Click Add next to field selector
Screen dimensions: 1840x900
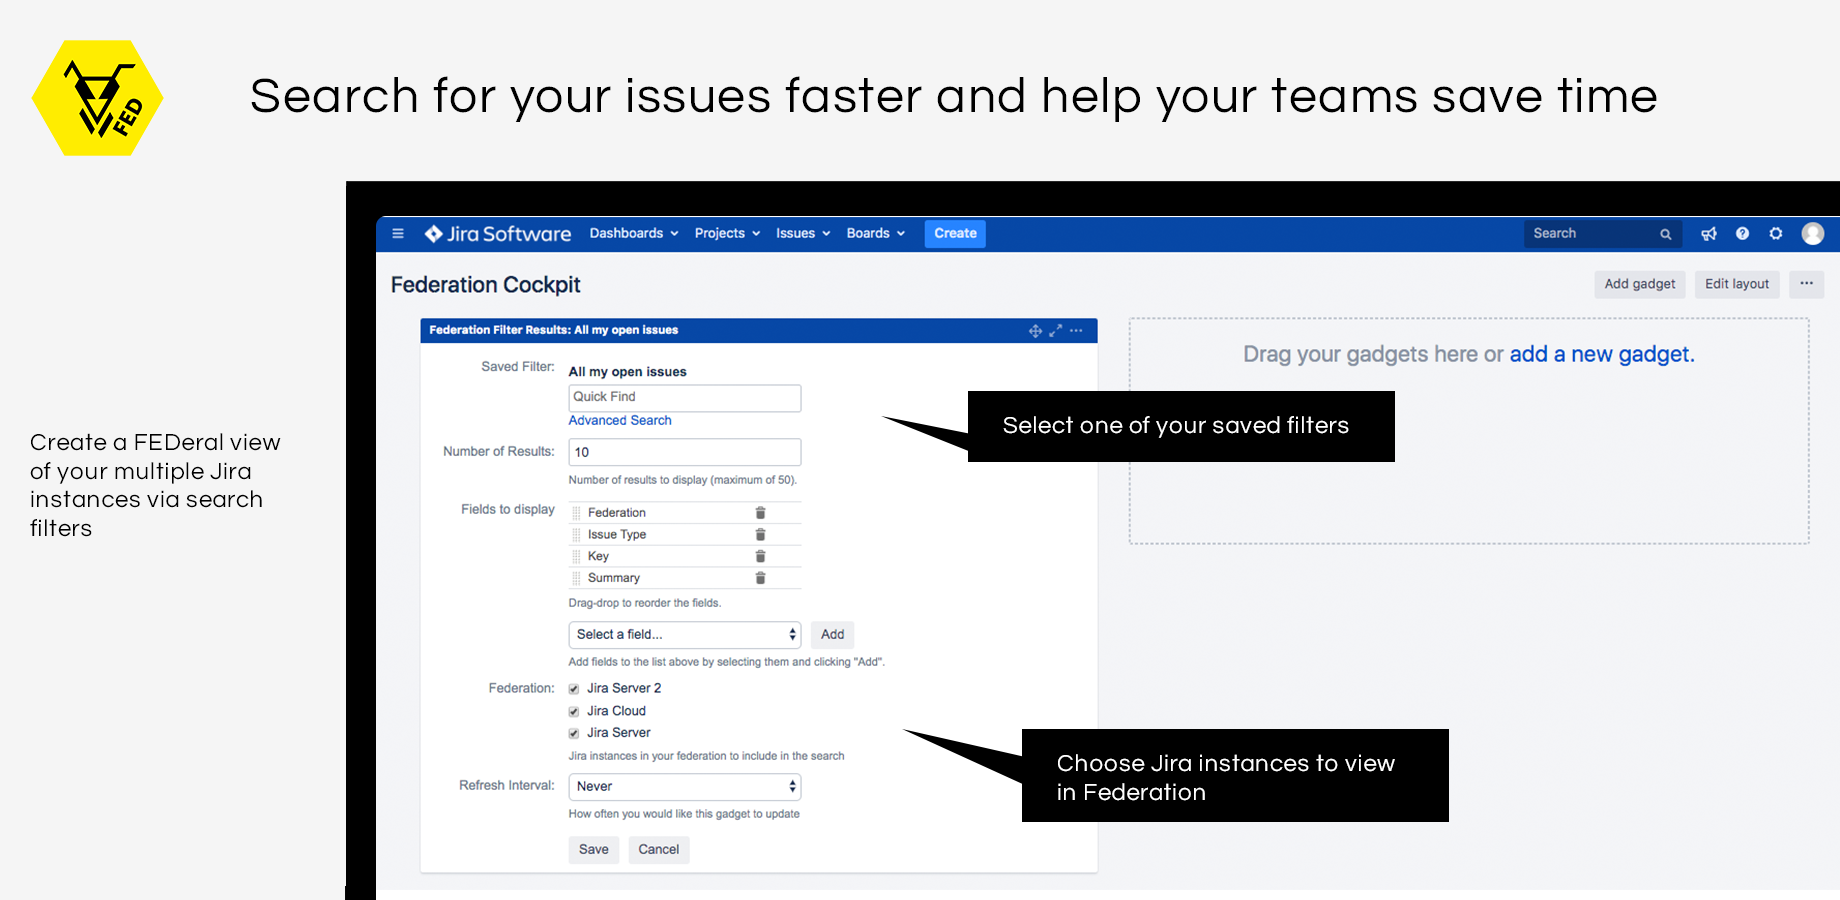833,635
